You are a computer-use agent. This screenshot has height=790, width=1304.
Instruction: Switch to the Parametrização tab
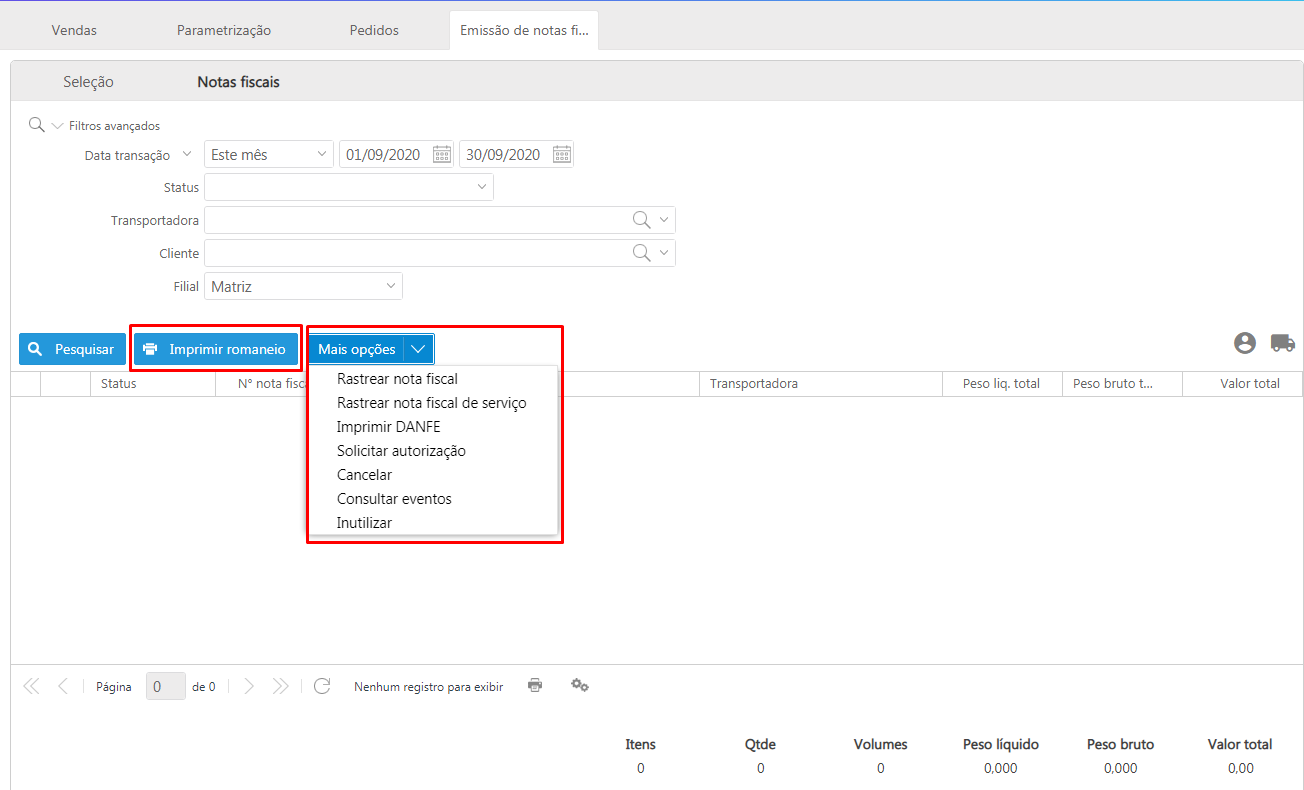[x=224, y=30]
